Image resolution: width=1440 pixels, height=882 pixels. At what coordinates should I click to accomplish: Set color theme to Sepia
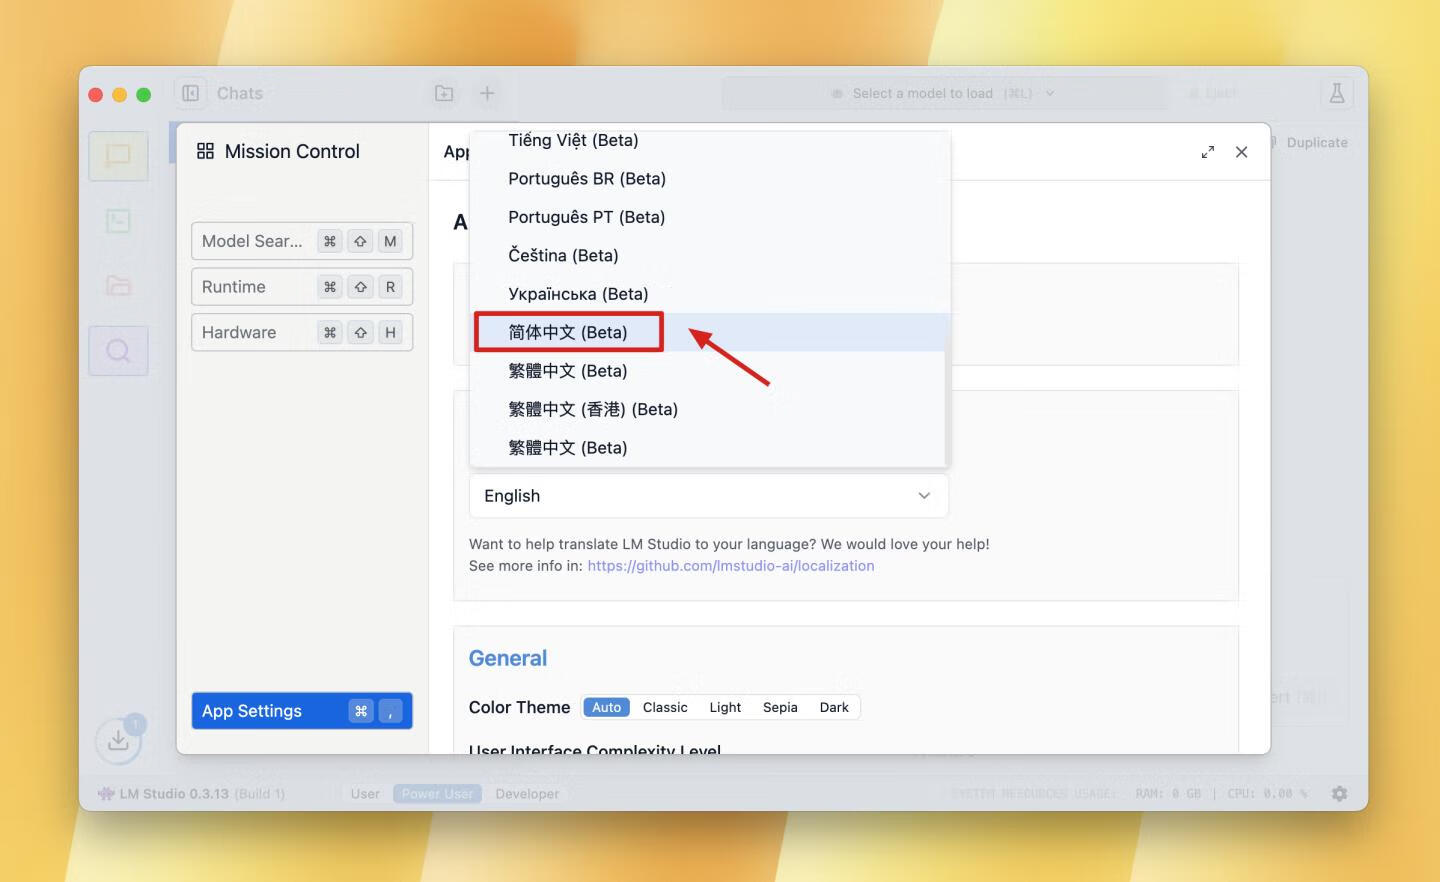pyautogui.click(x=780, y=707)
